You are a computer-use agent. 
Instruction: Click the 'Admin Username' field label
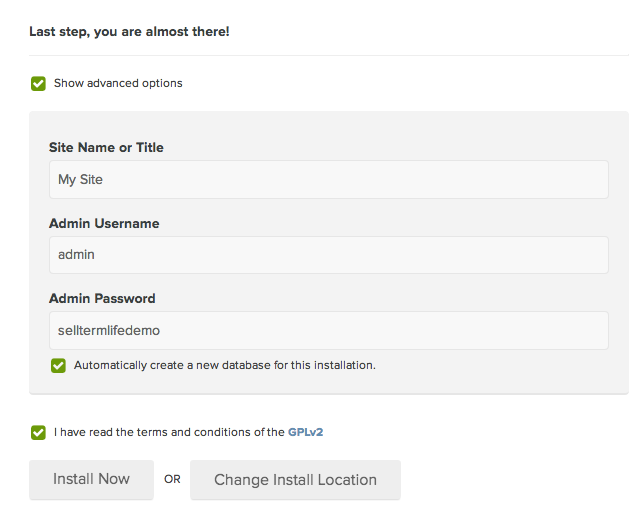(104, 223)
